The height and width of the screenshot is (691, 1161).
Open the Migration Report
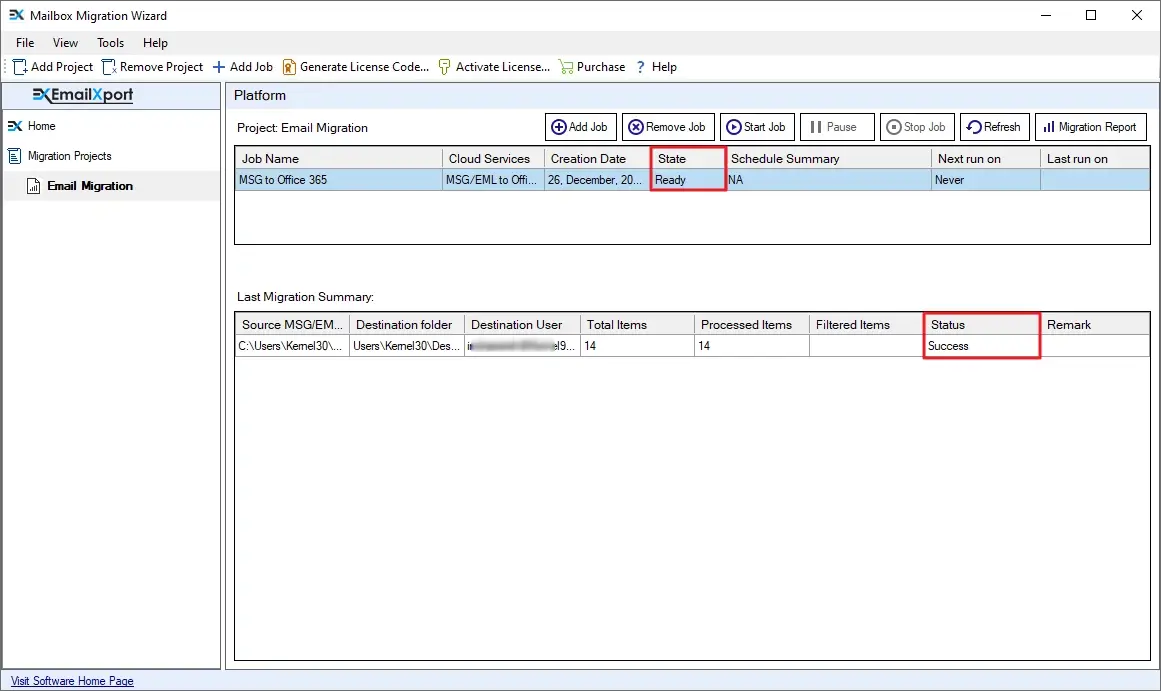click(x=1090, y=127)
